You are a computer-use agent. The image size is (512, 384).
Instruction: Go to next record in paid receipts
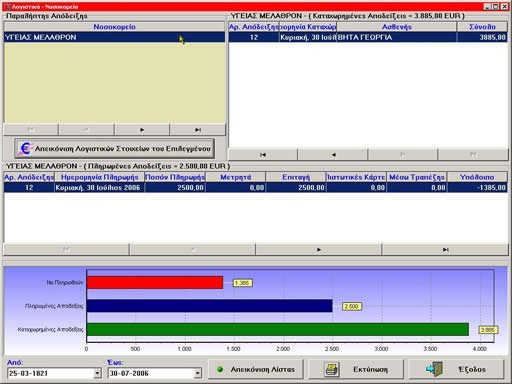pos(319,250)
